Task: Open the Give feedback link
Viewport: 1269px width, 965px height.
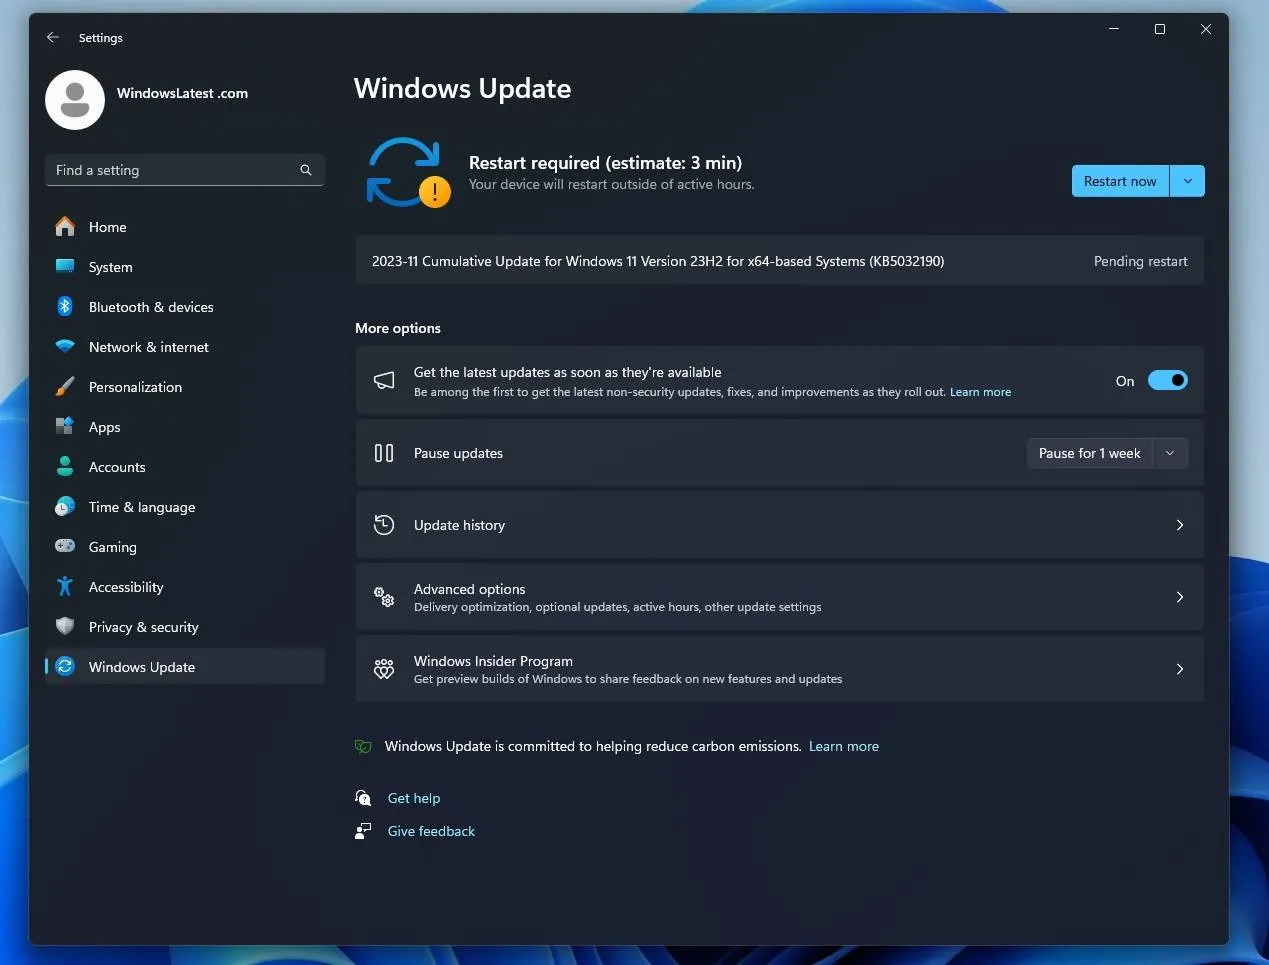Action: 431,831
